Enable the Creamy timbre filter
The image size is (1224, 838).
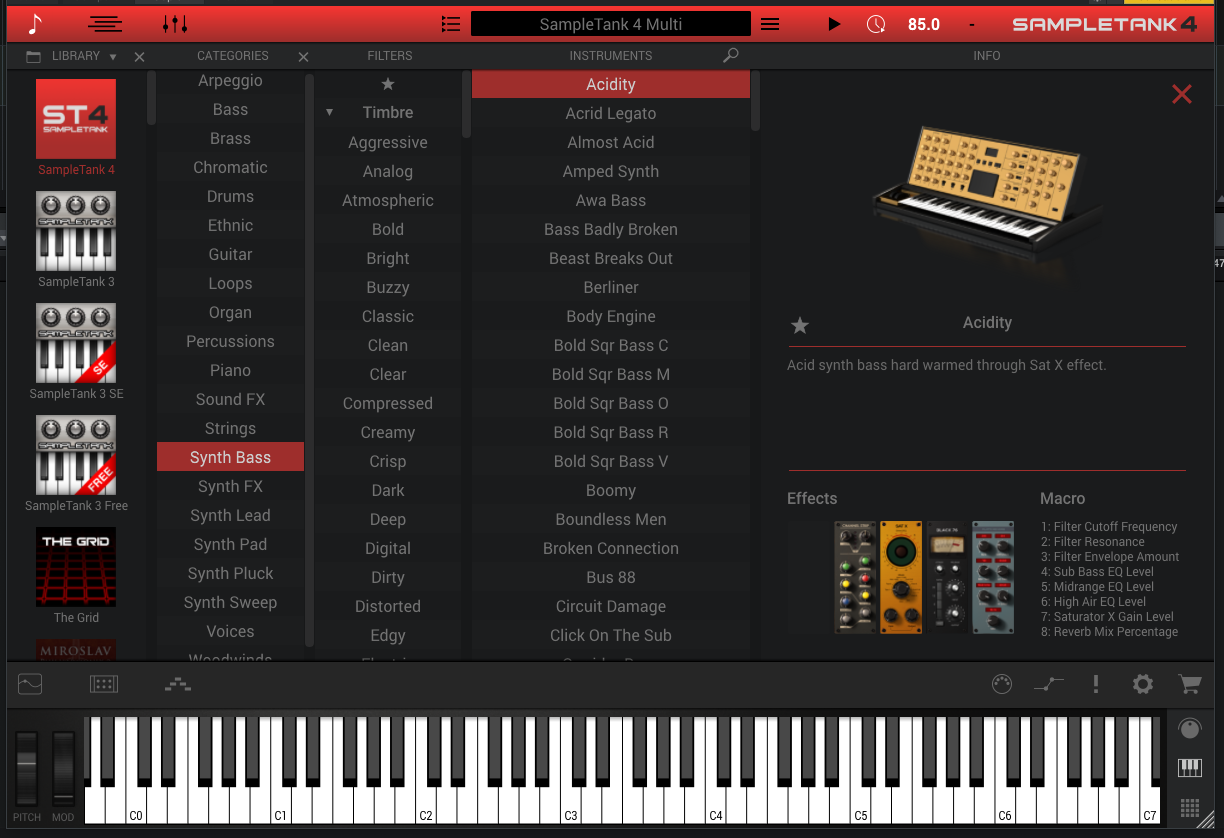[388, 432]
